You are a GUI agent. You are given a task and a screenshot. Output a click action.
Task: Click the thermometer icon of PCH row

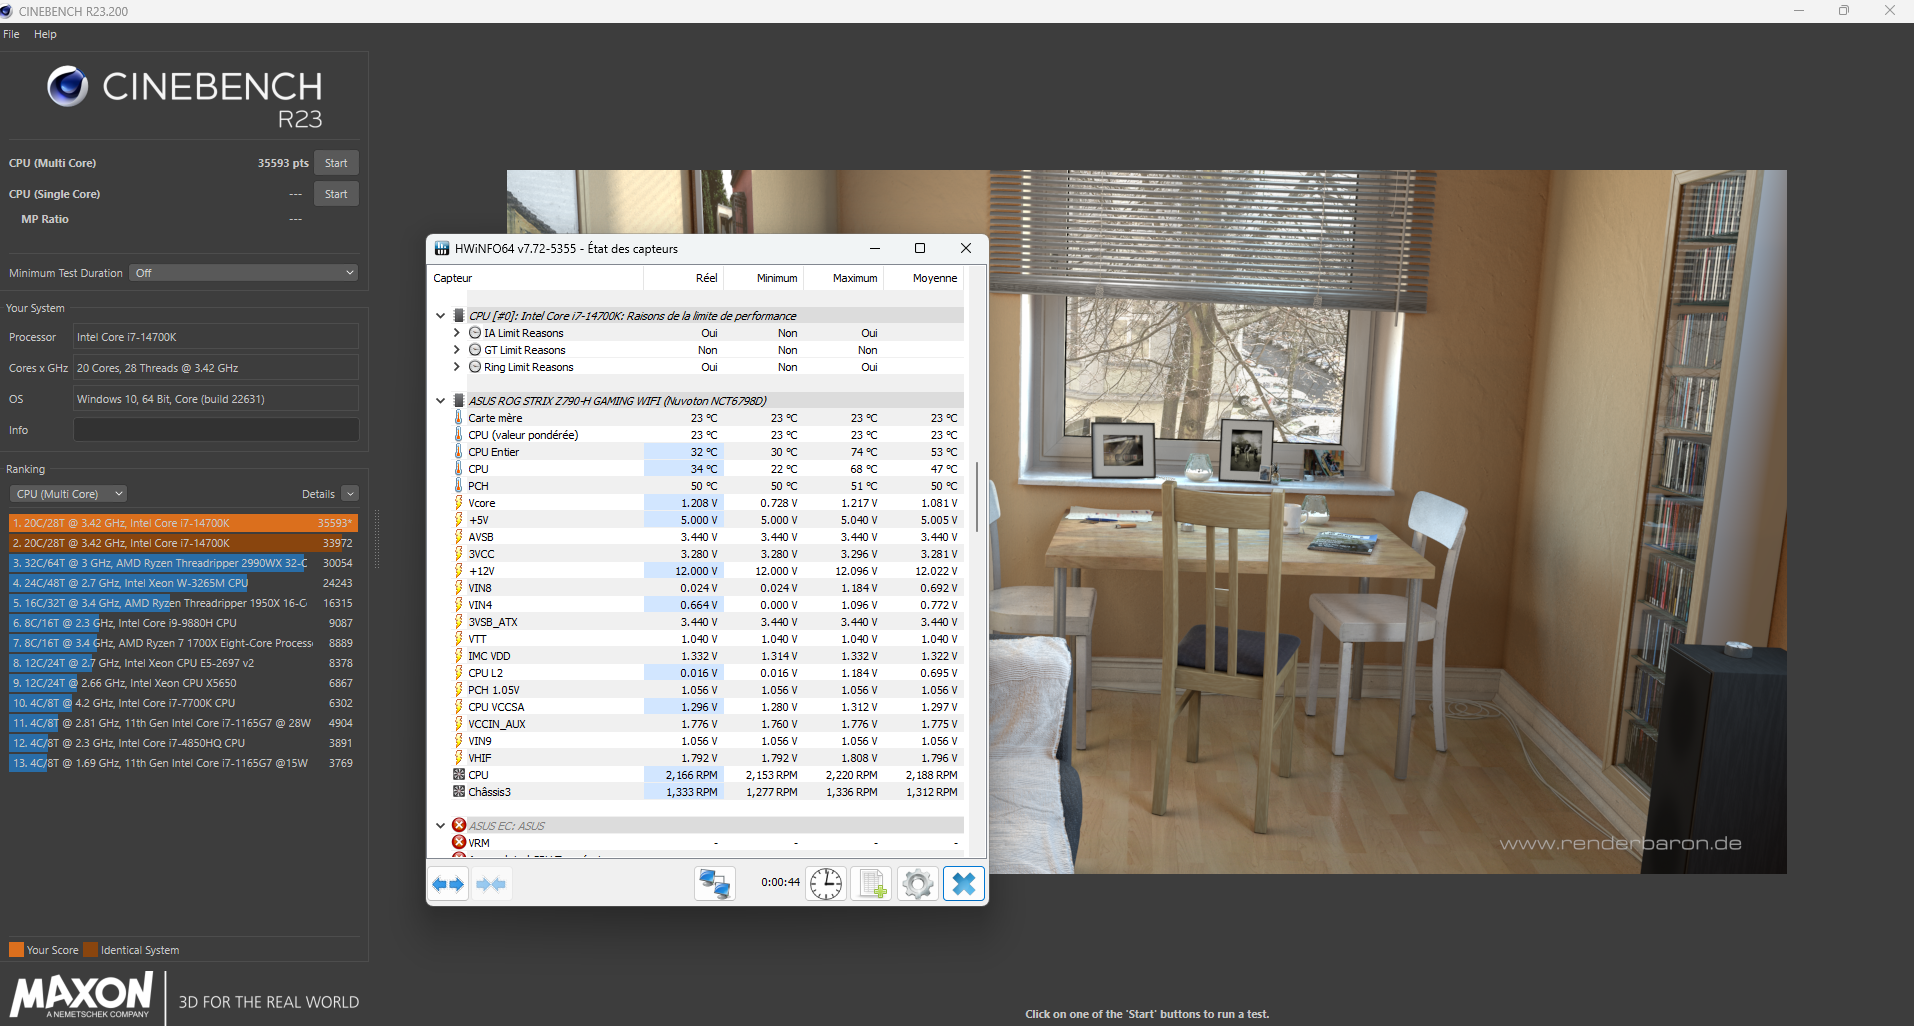(459, 486)
